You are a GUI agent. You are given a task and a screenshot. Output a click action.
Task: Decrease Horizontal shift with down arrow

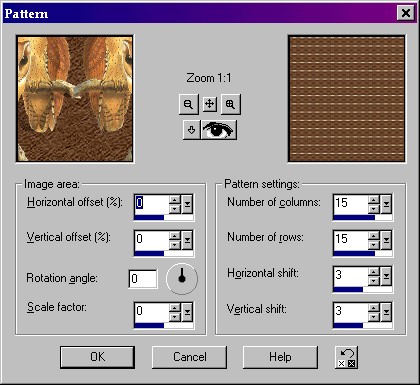(x=374, y=281)
